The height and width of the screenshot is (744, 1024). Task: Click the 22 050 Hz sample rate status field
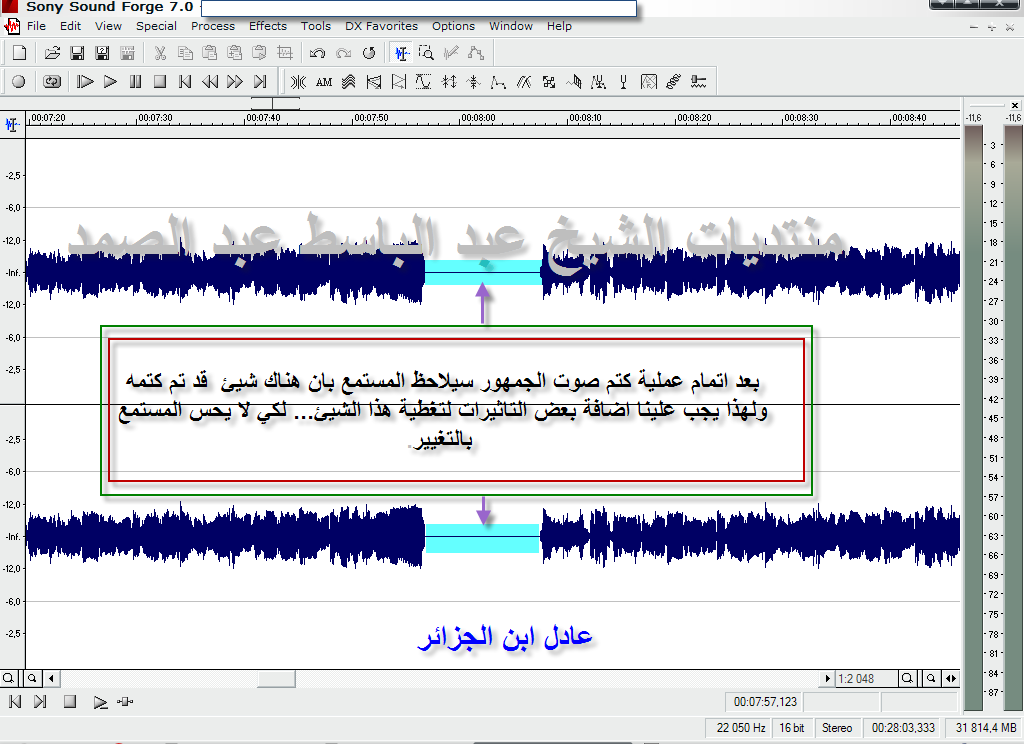coord(740,728)
